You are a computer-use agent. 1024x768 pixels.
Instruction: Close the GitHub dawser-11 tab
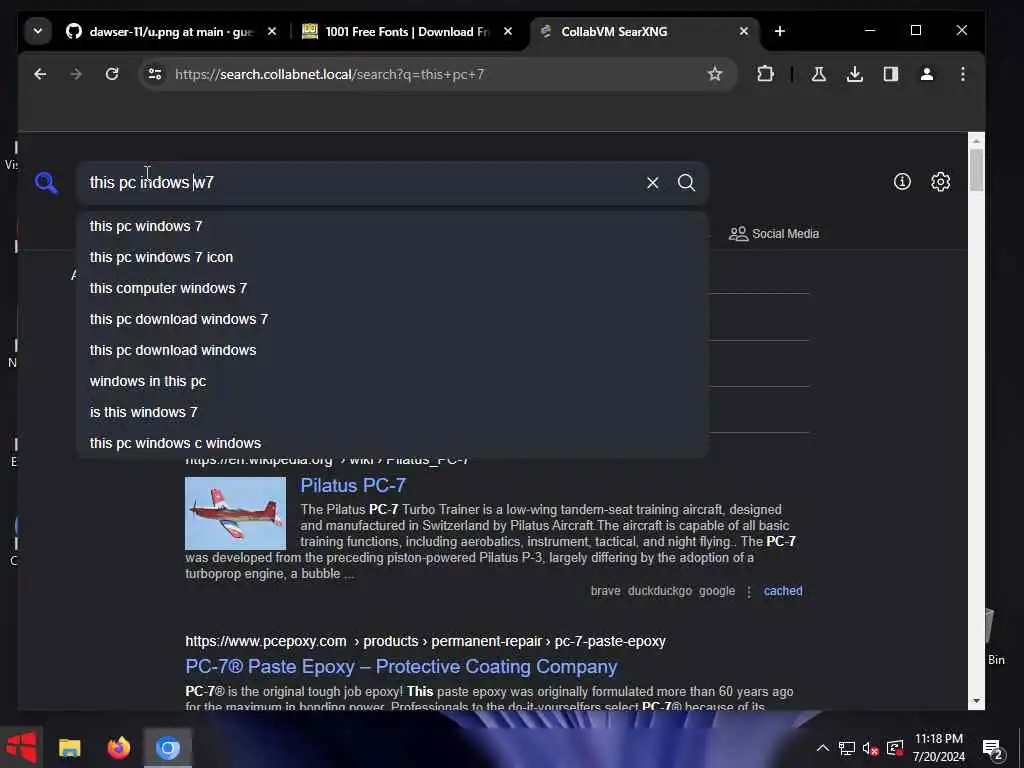click(272, 31)
